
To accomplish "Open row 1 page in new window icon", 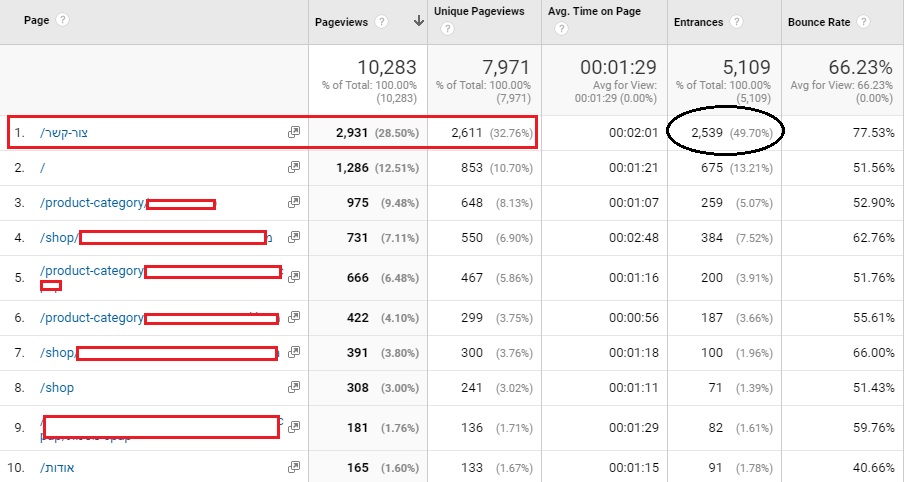I will click(294, 133).
